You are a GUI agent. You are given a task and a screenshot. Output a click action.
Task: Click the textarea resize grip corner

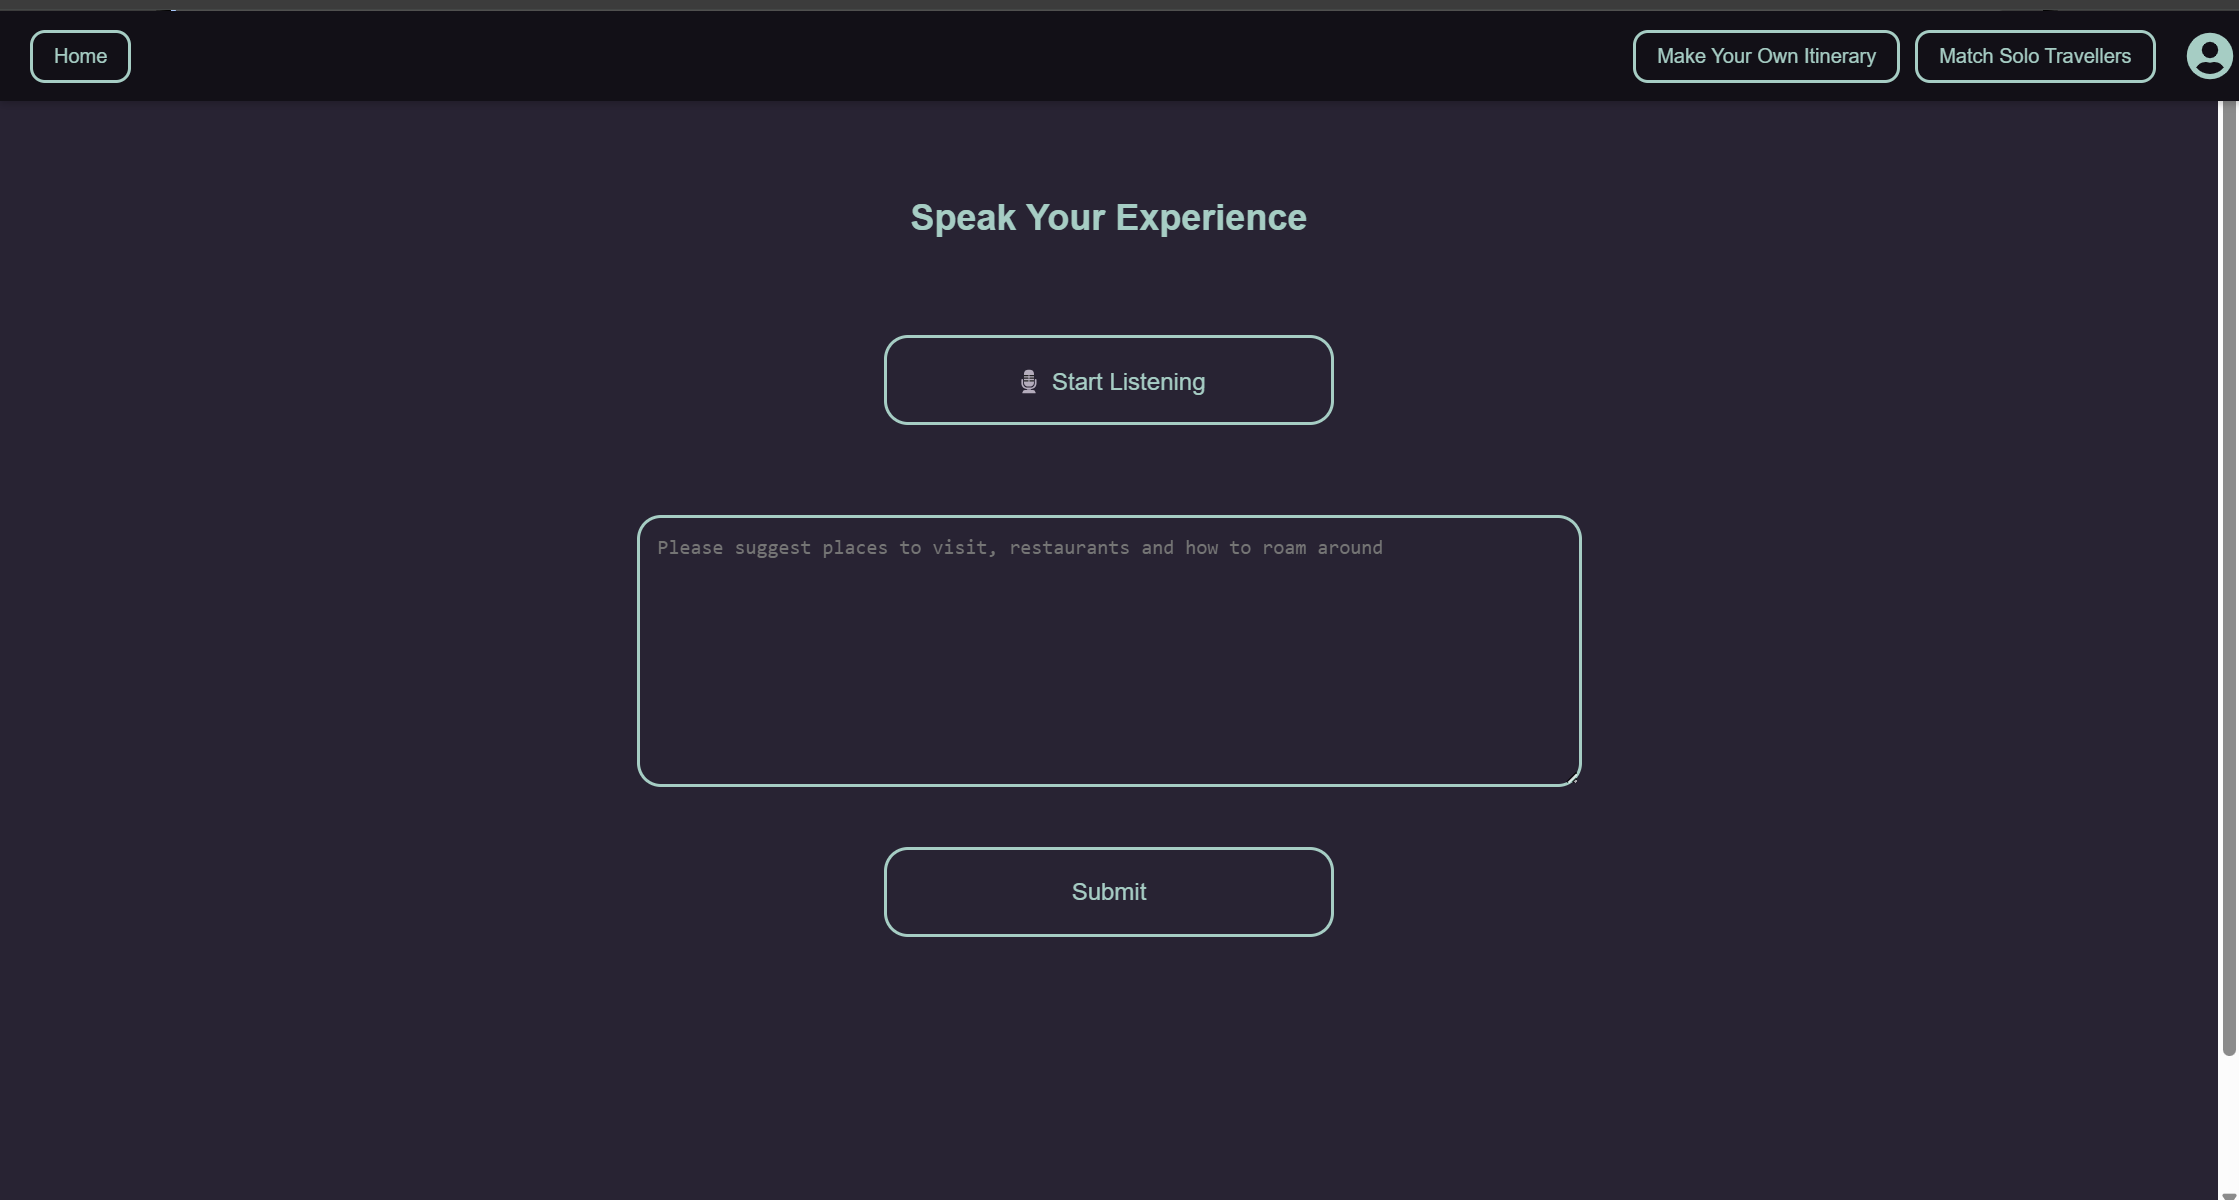[1573, 779]
